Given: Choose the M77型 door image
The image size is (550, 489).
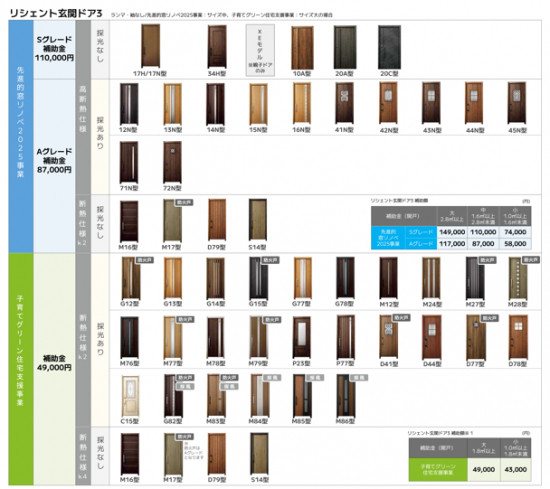Looking at the screenshot, I should pos(173,337).
